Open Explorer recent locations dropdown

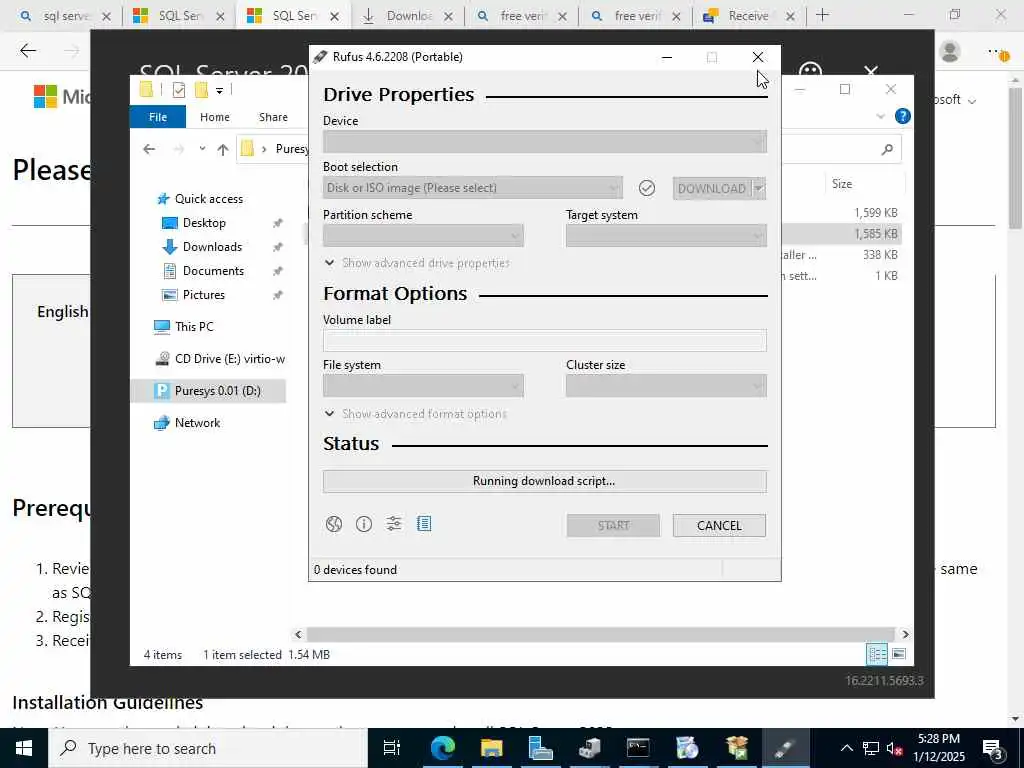click(202, 150)
